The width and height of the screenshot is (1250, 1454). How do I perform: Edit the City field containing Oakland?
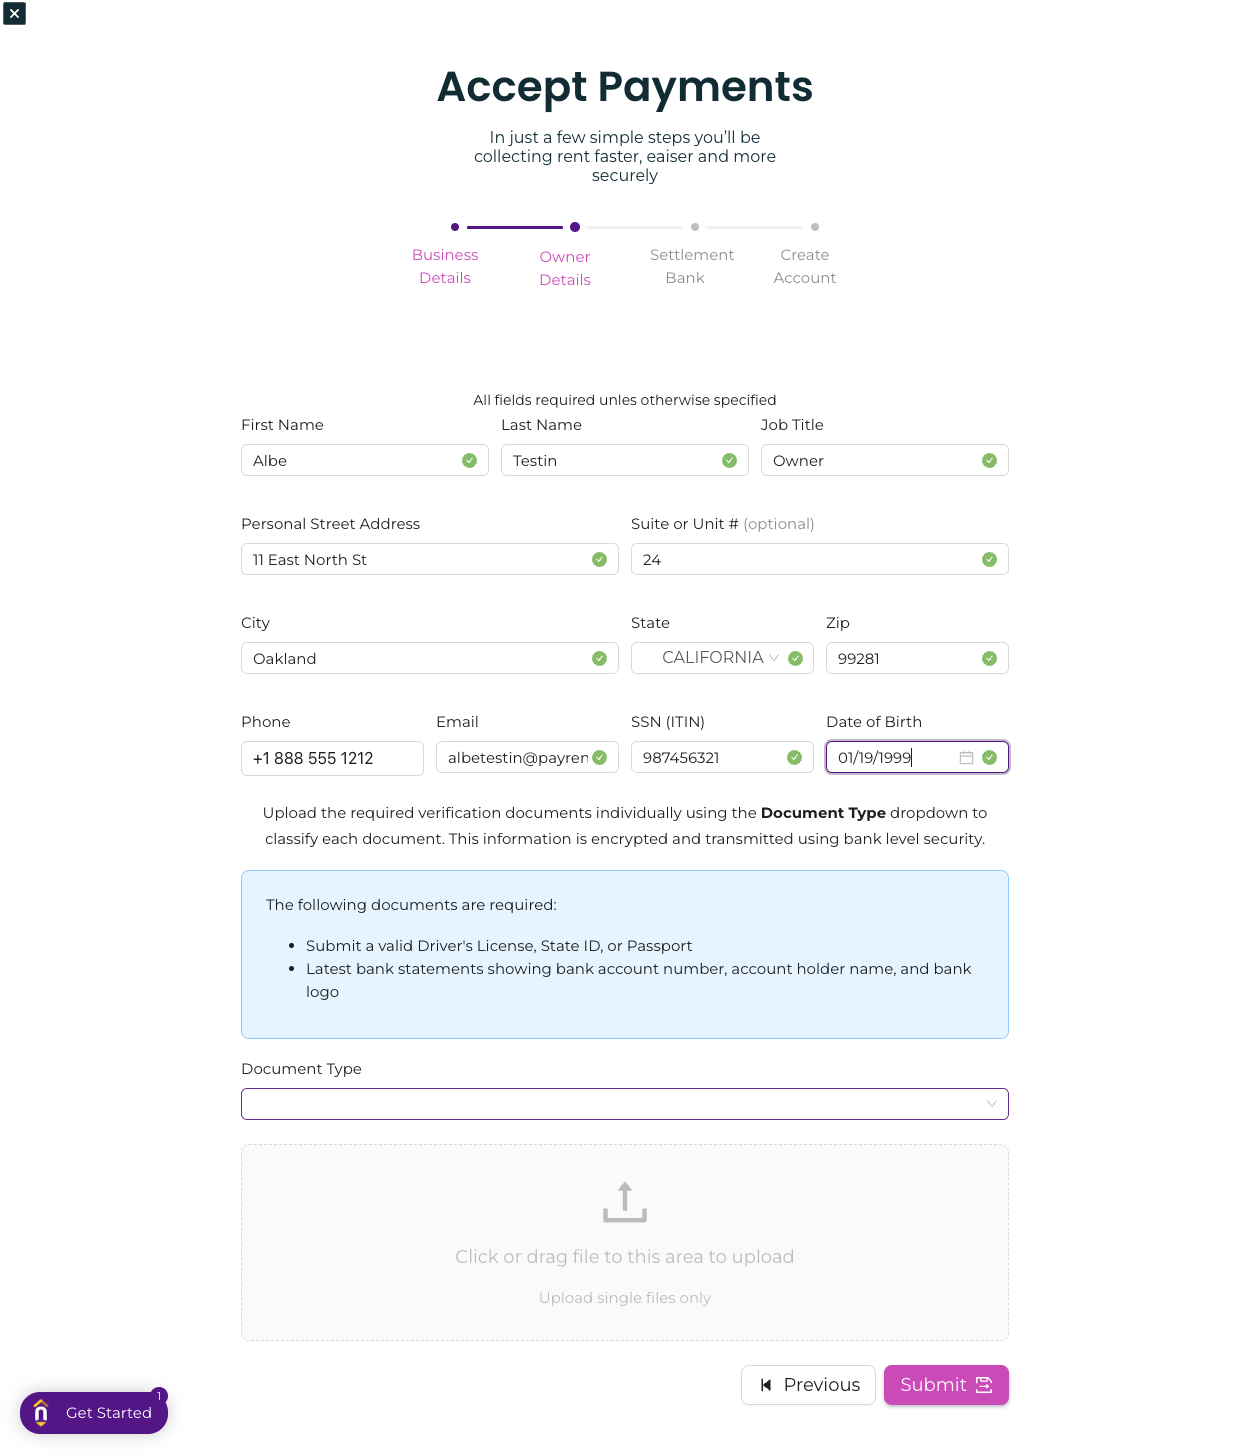point(430,658)
